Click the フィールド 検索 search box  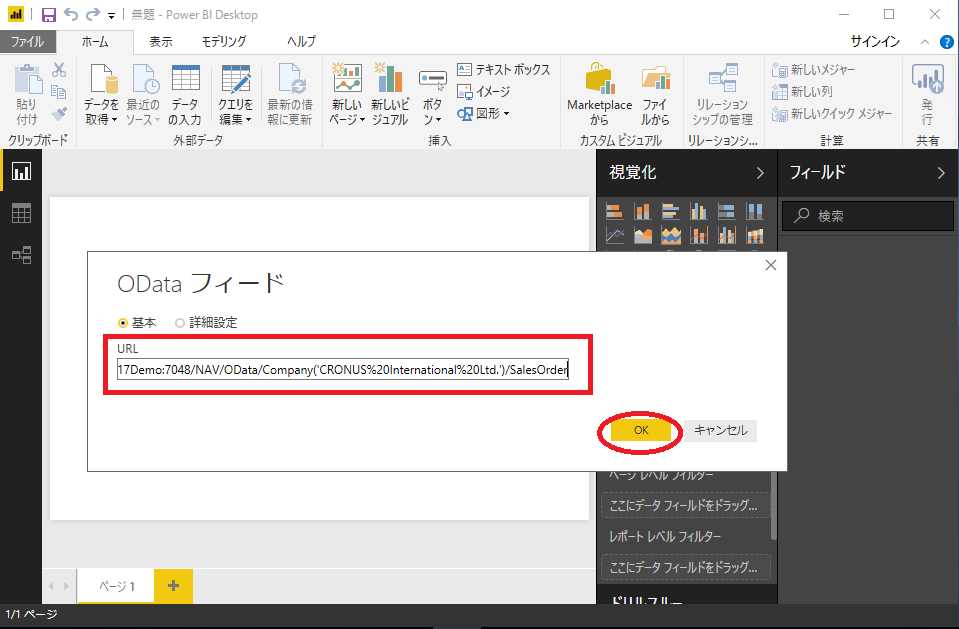pyautogui.click(x=868, y=216)
